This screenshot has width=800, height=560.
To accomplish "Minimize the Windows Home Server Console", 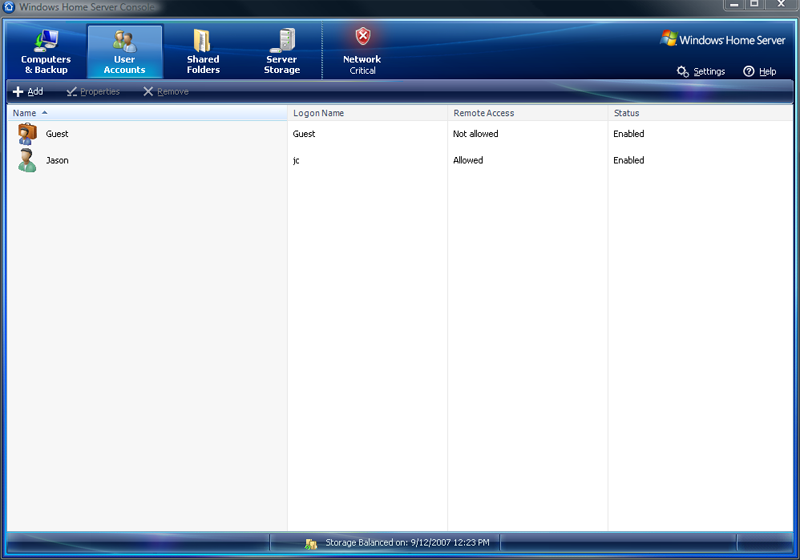I will pyautogui.click(x=734, y=5).
